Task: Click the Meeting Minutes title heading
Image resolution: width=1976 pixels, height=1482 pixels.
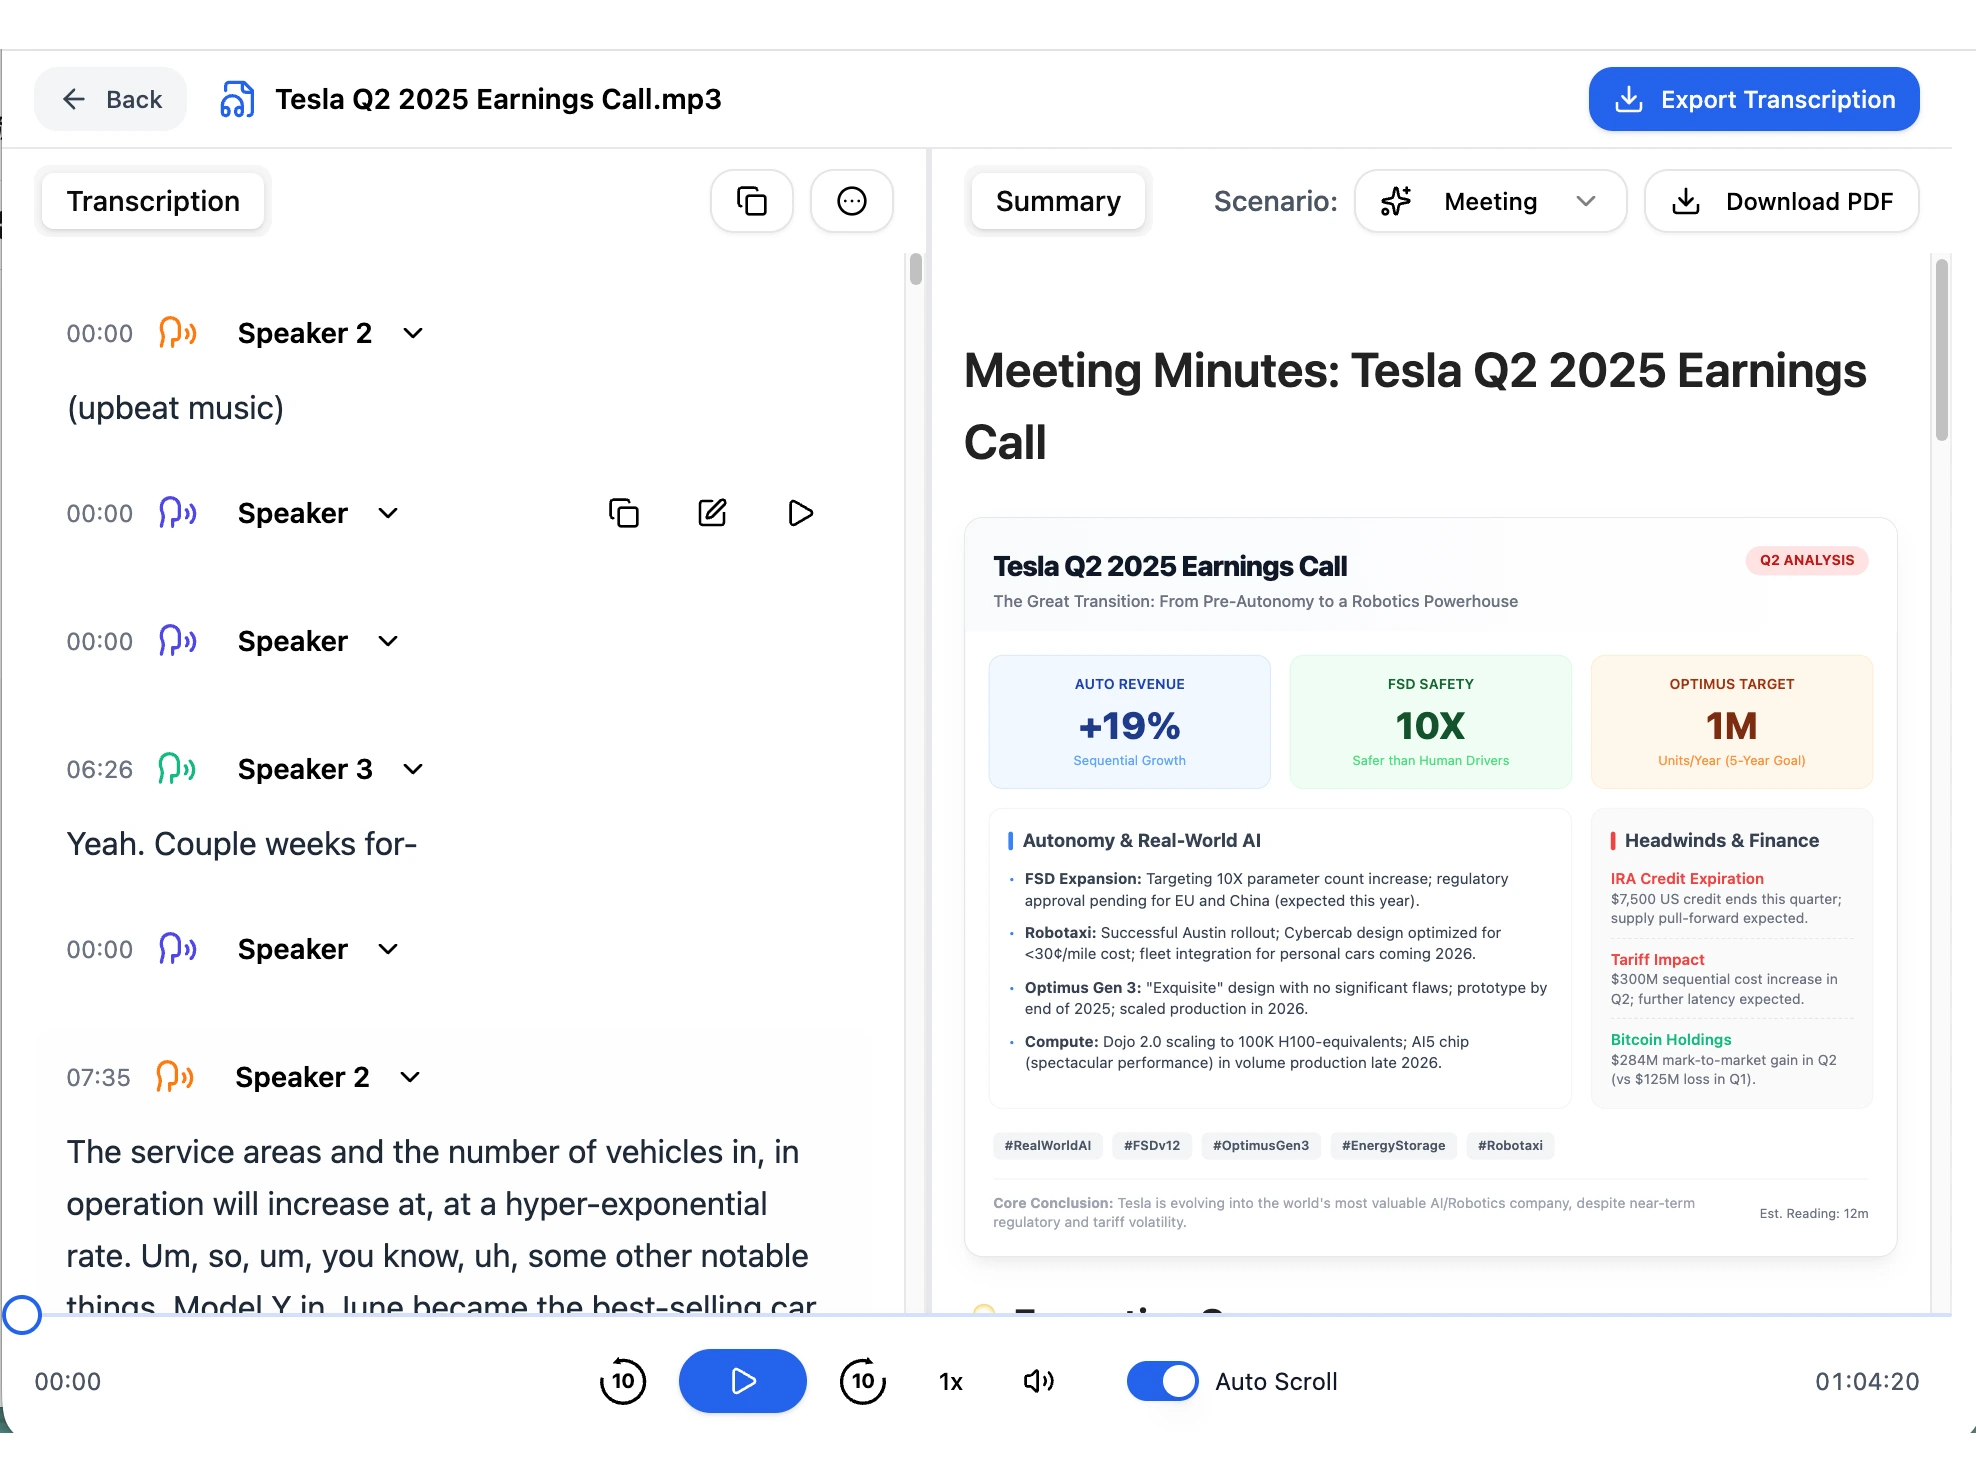Action: coord(1415,406)
